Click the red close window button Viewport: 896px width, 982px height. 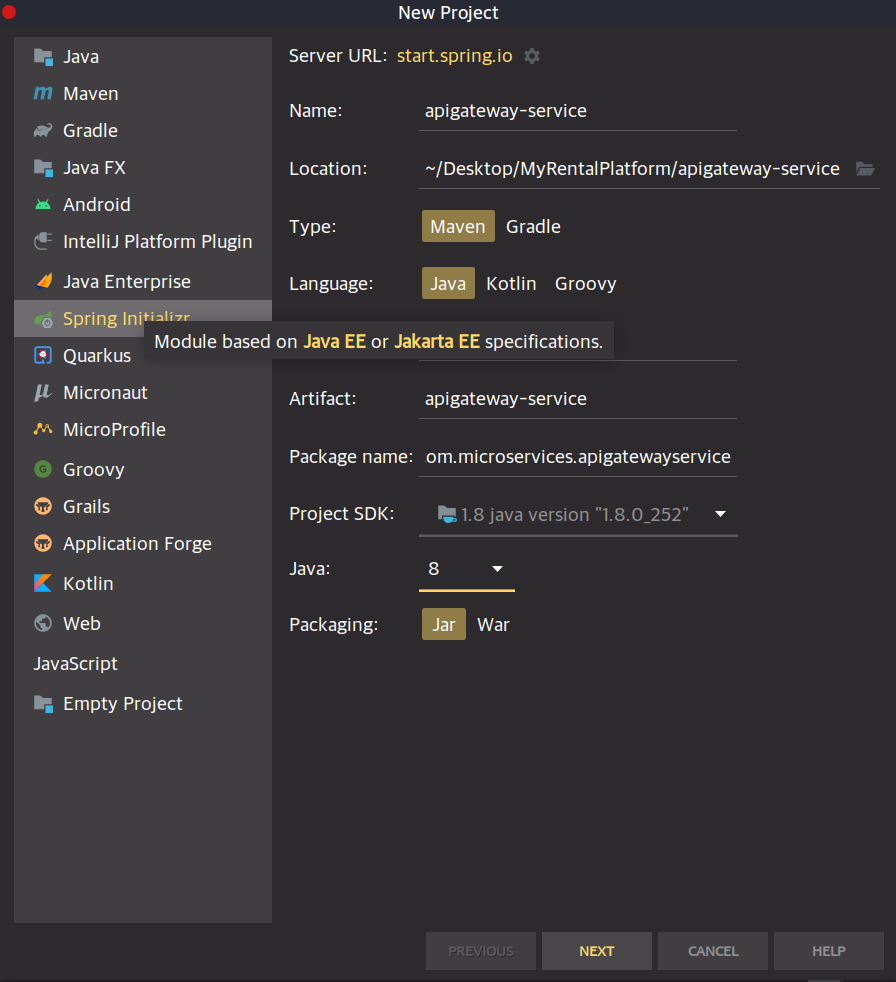9,12
